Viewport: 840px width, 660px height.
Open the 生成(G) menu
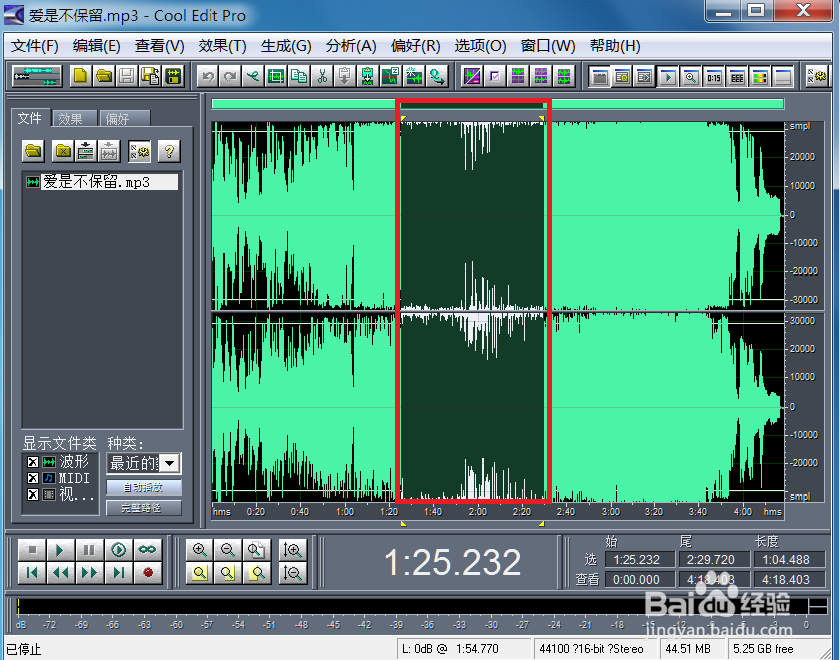click(x=286, y=46)
